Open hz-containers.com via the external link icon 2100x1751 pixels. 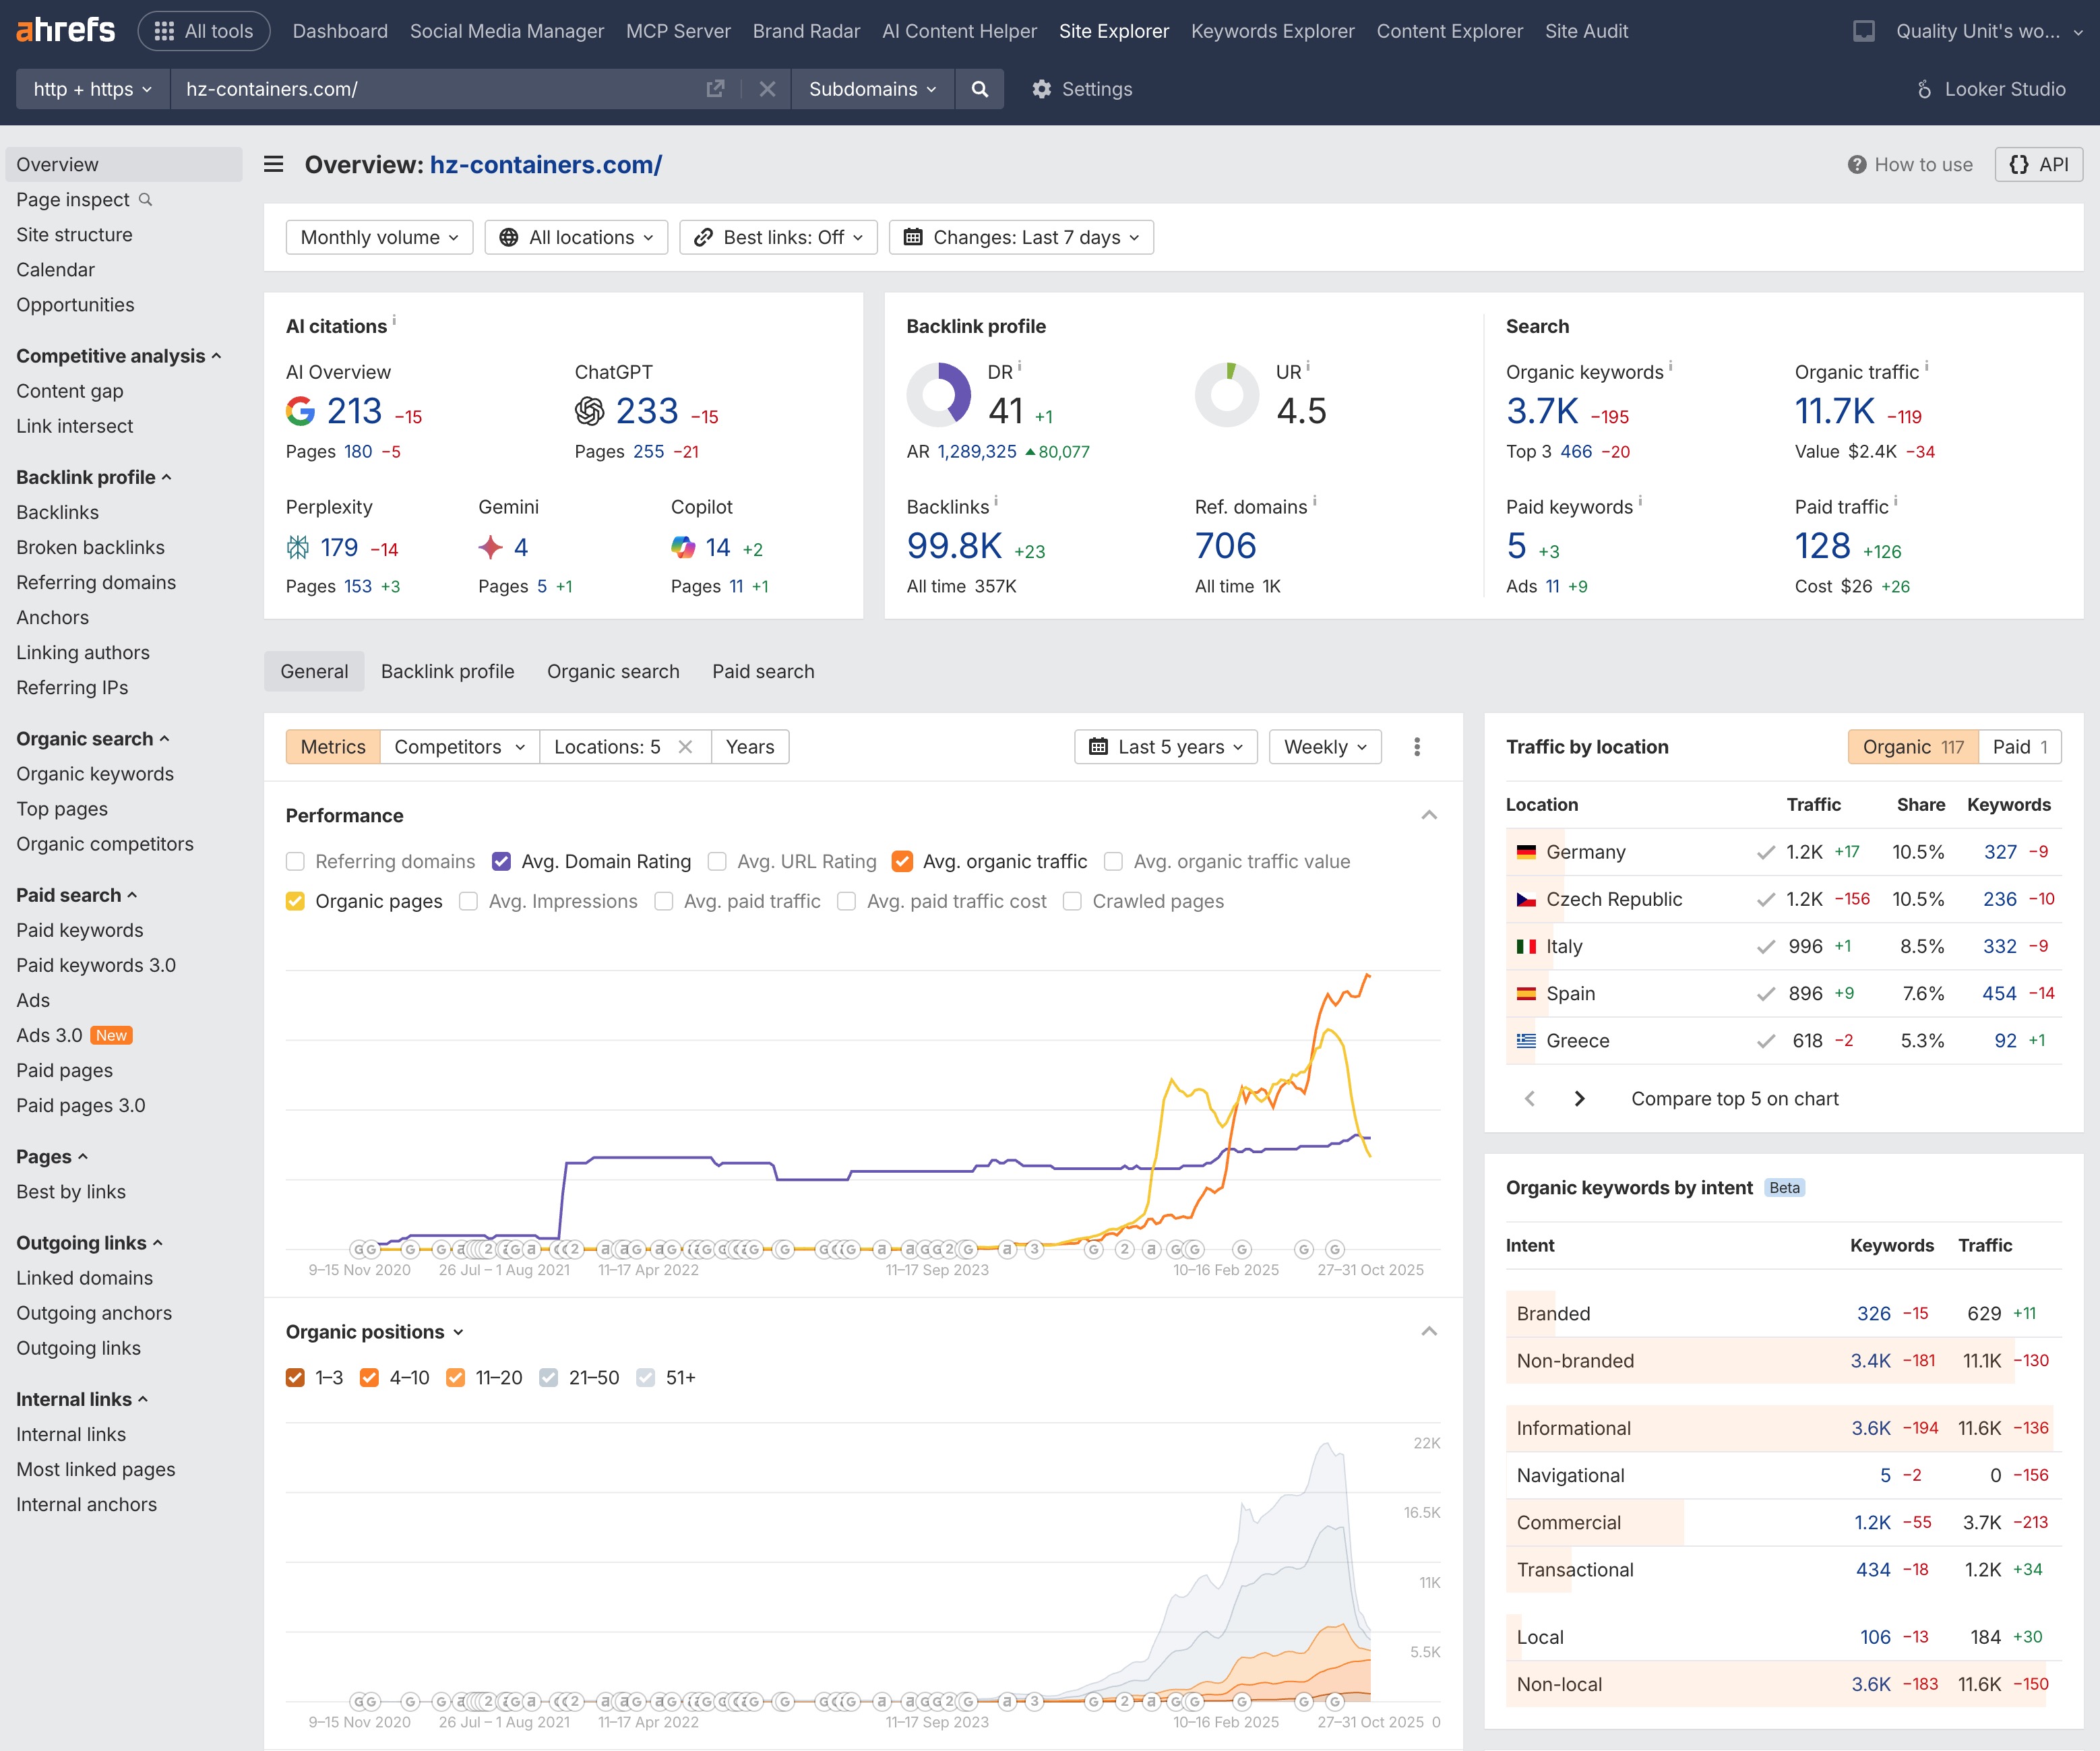716,89
